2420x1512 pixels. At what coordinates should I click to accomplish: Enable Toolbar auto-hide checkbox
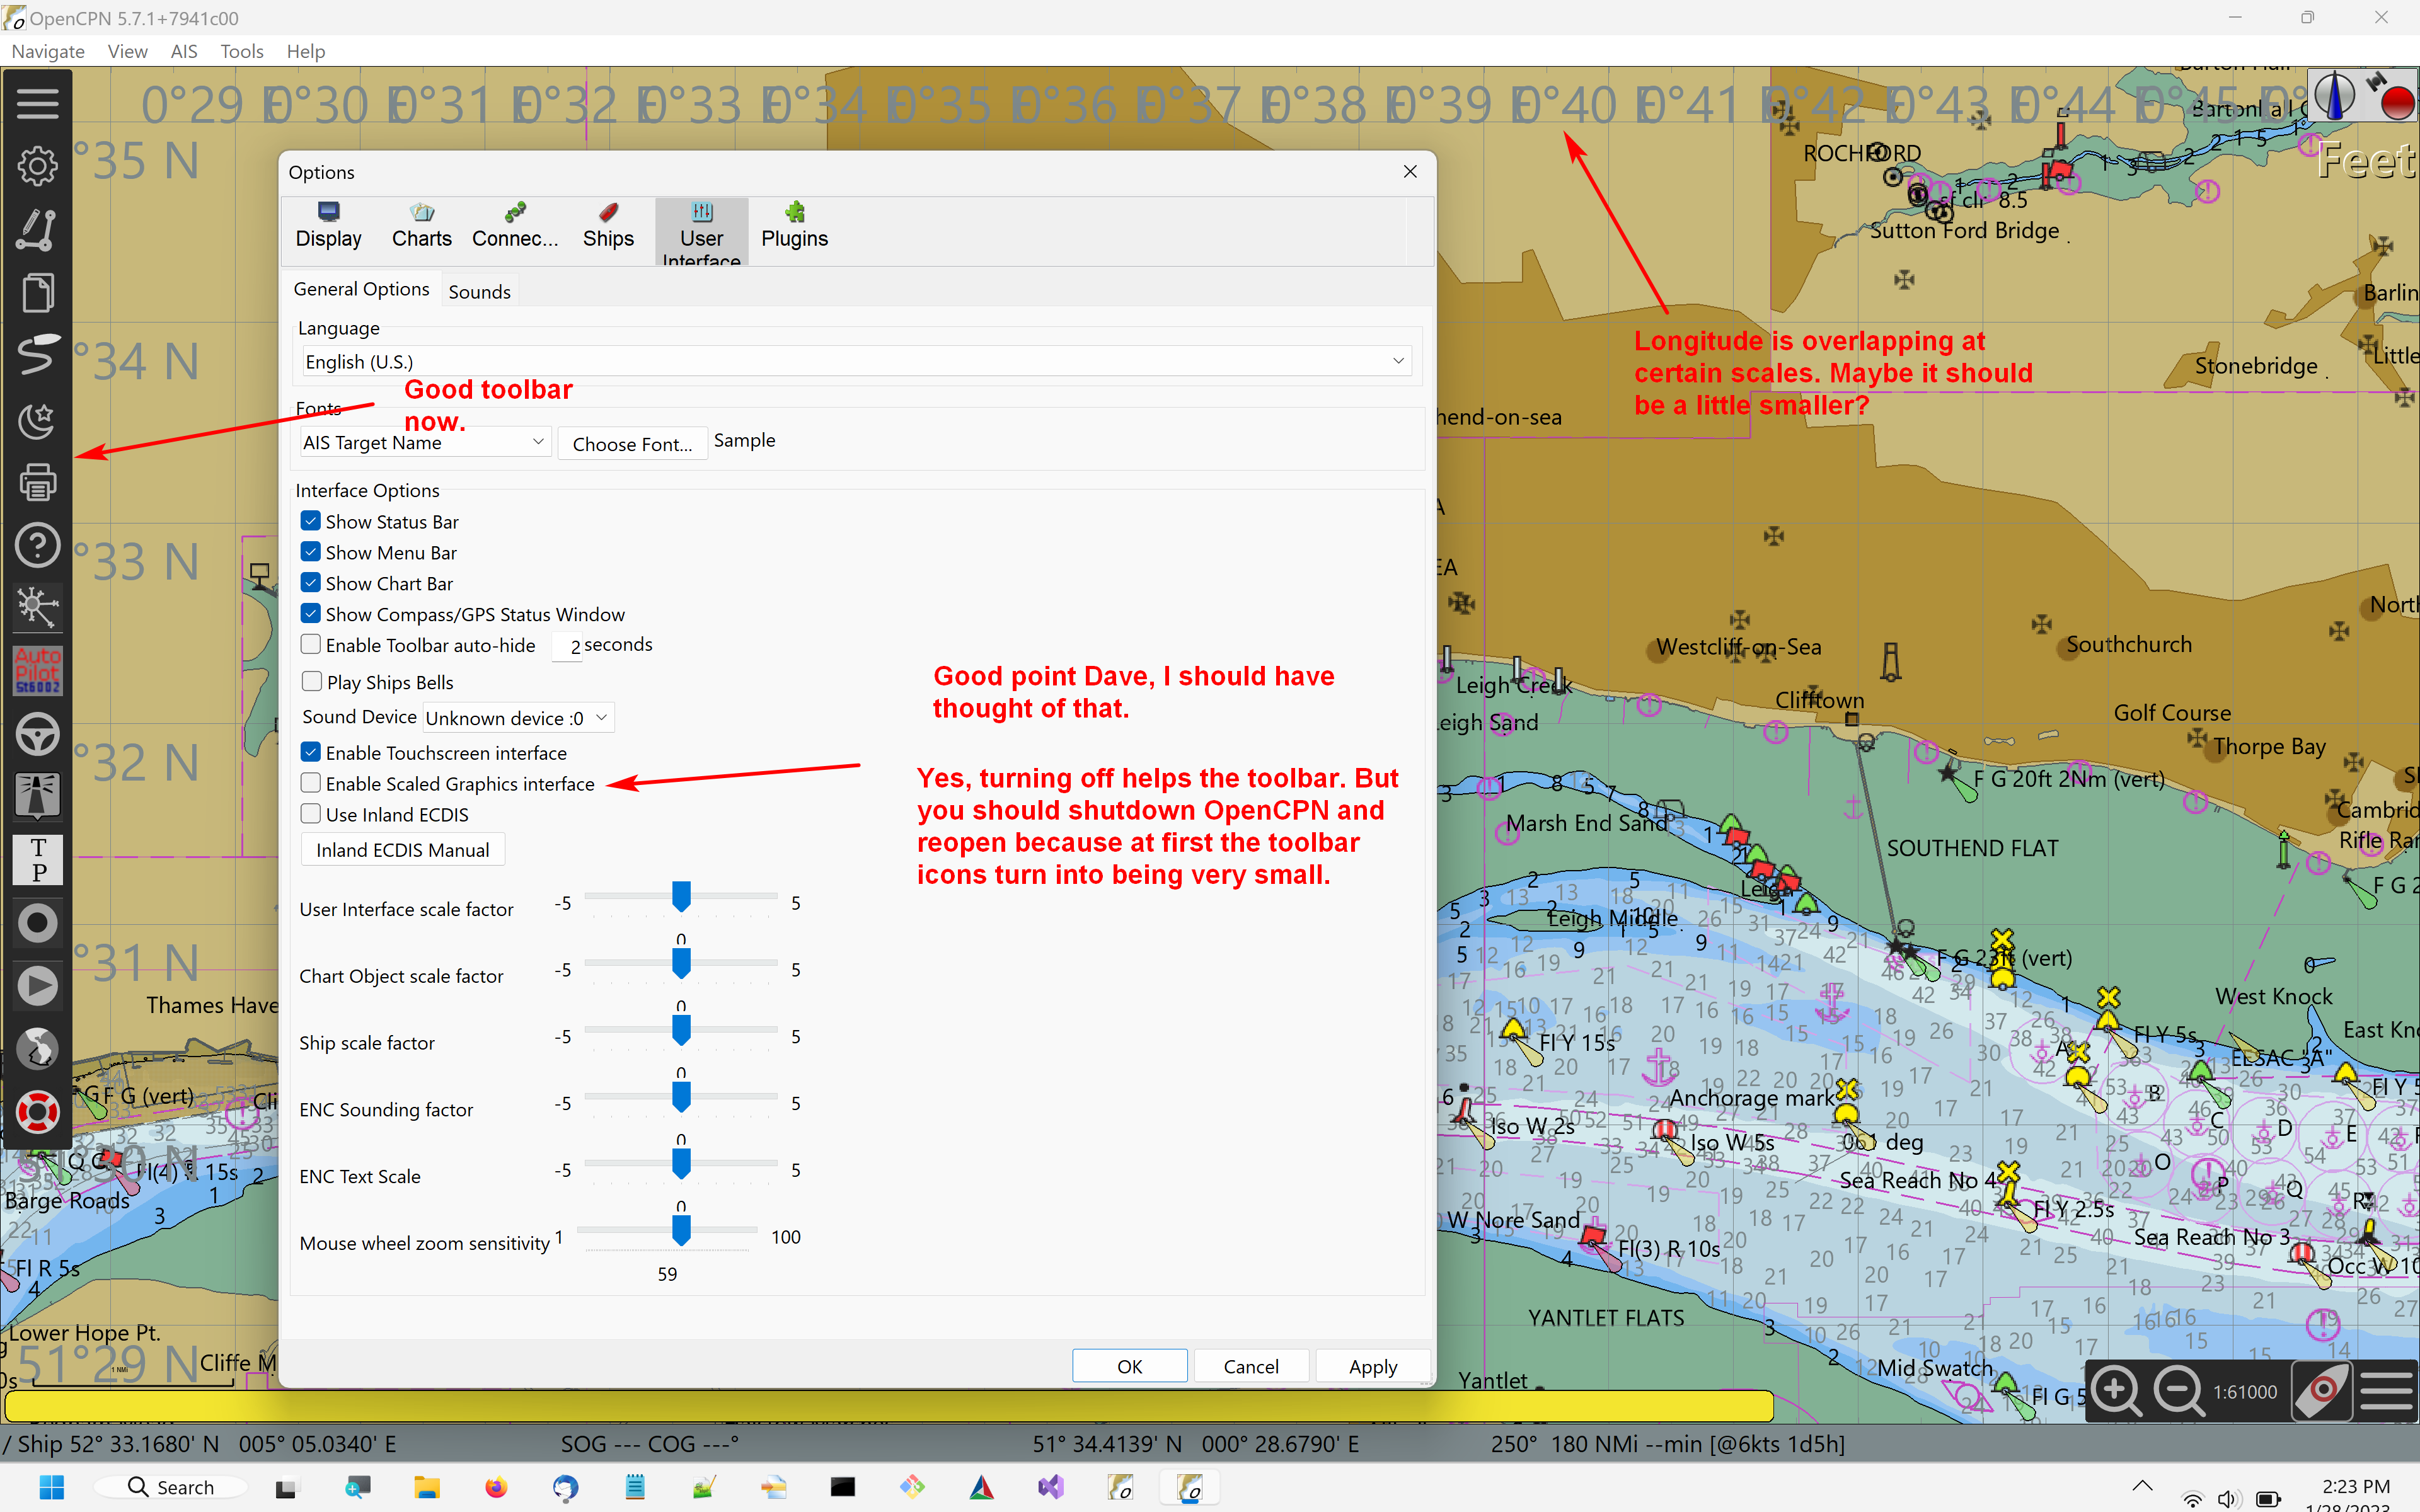click(311, 645)
